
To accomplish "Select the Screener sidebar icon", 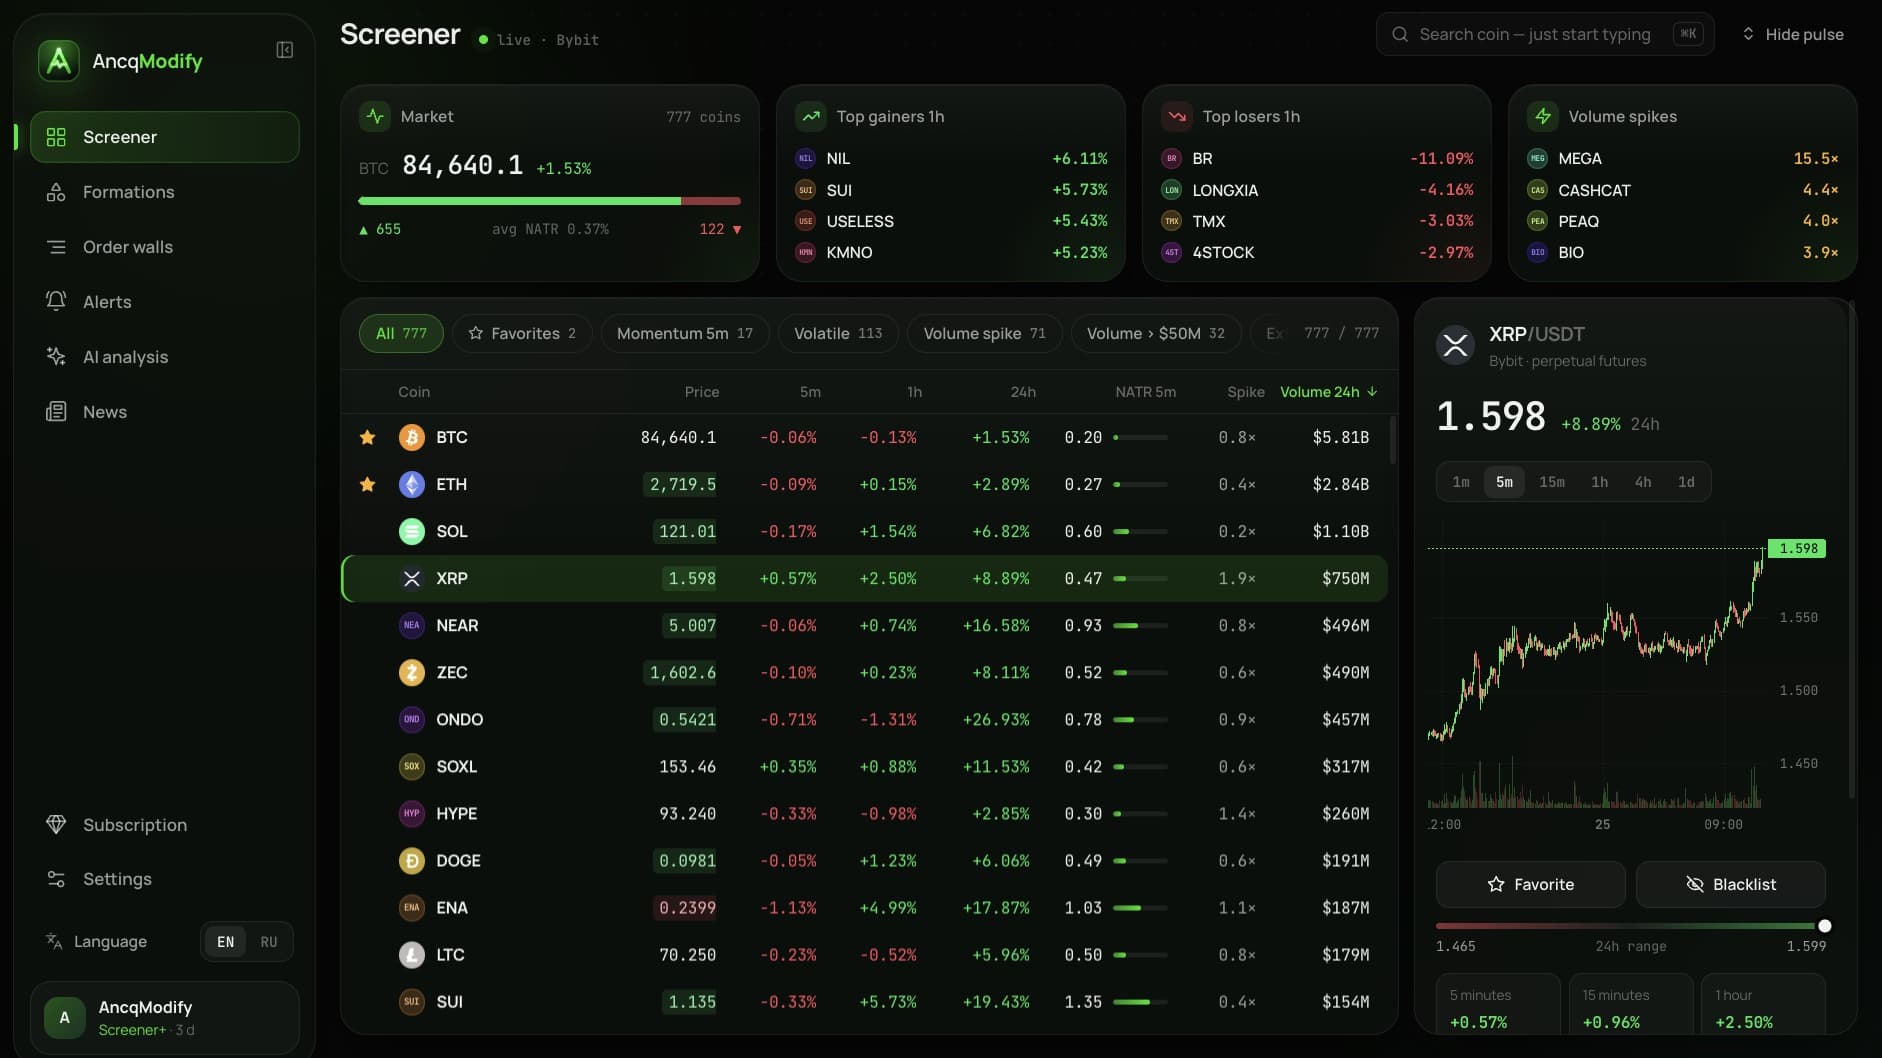I will 56,137.
